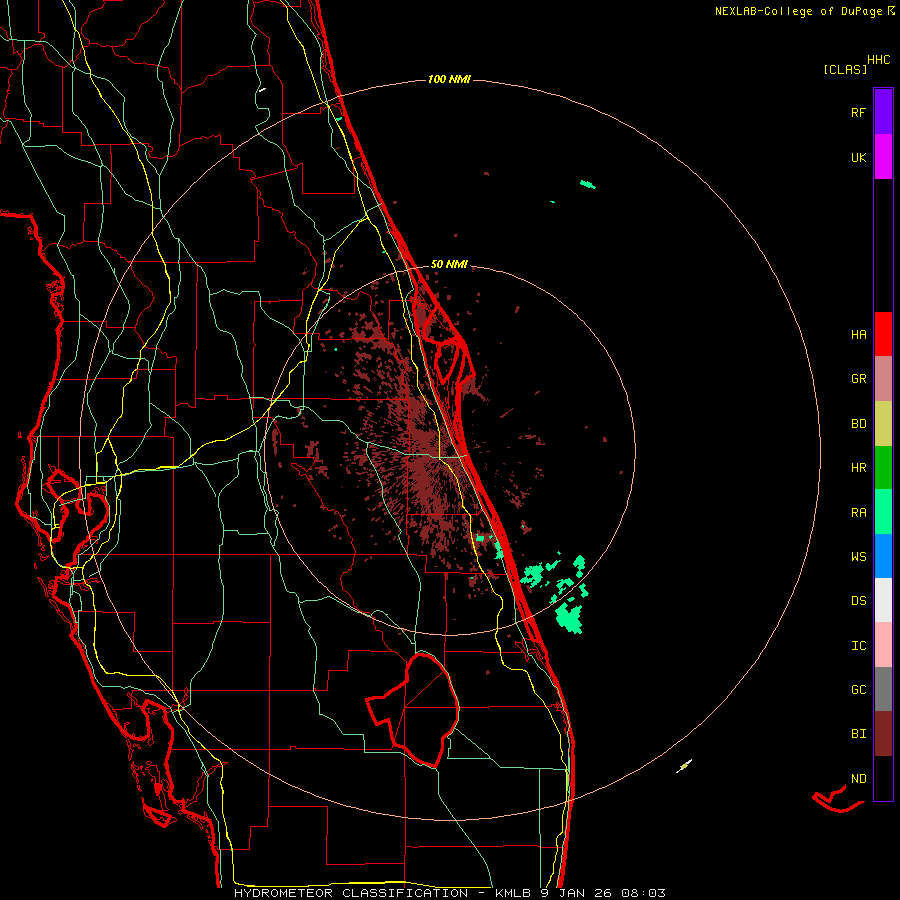Click the 'UK' legend label

coord(858,157)
